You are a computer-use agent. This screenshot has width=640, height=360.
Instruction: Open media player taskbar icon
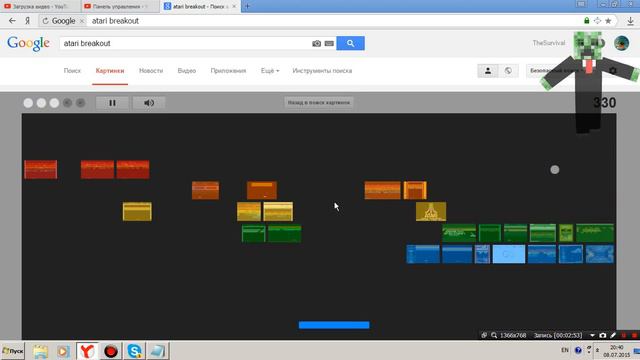point(63,351)
